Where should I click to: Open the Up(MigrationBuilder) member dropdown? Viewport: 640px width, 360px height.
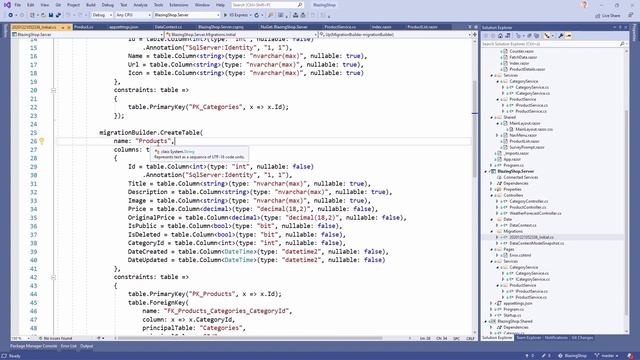(x=395, y=35)
